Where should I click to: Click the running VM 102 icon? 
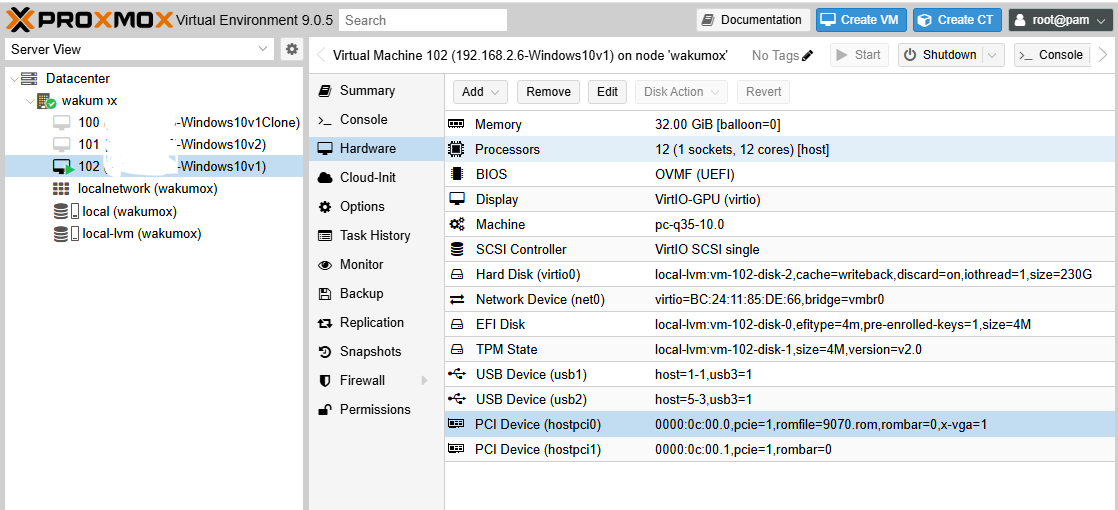click(x=63, y=167)
